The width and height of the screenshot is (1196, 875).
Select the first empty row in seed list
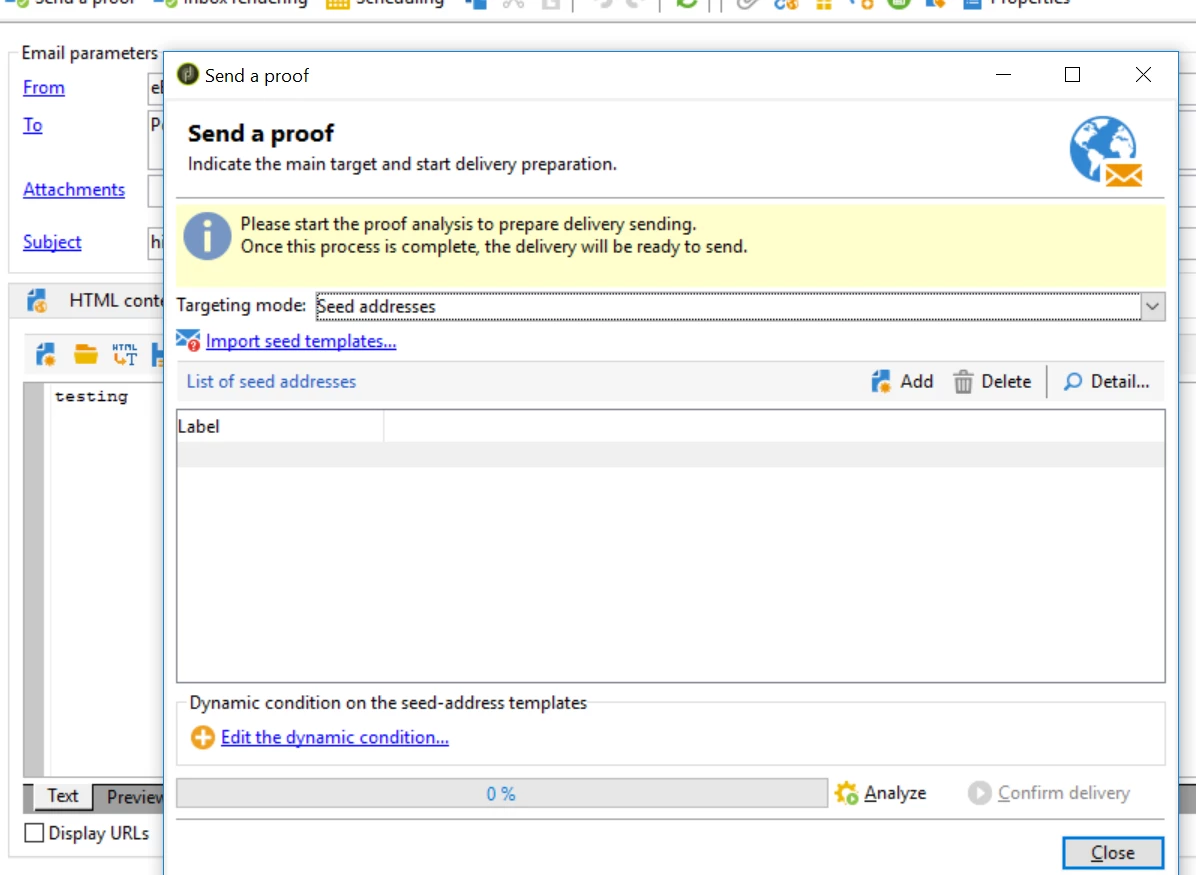tap(670, 455)
